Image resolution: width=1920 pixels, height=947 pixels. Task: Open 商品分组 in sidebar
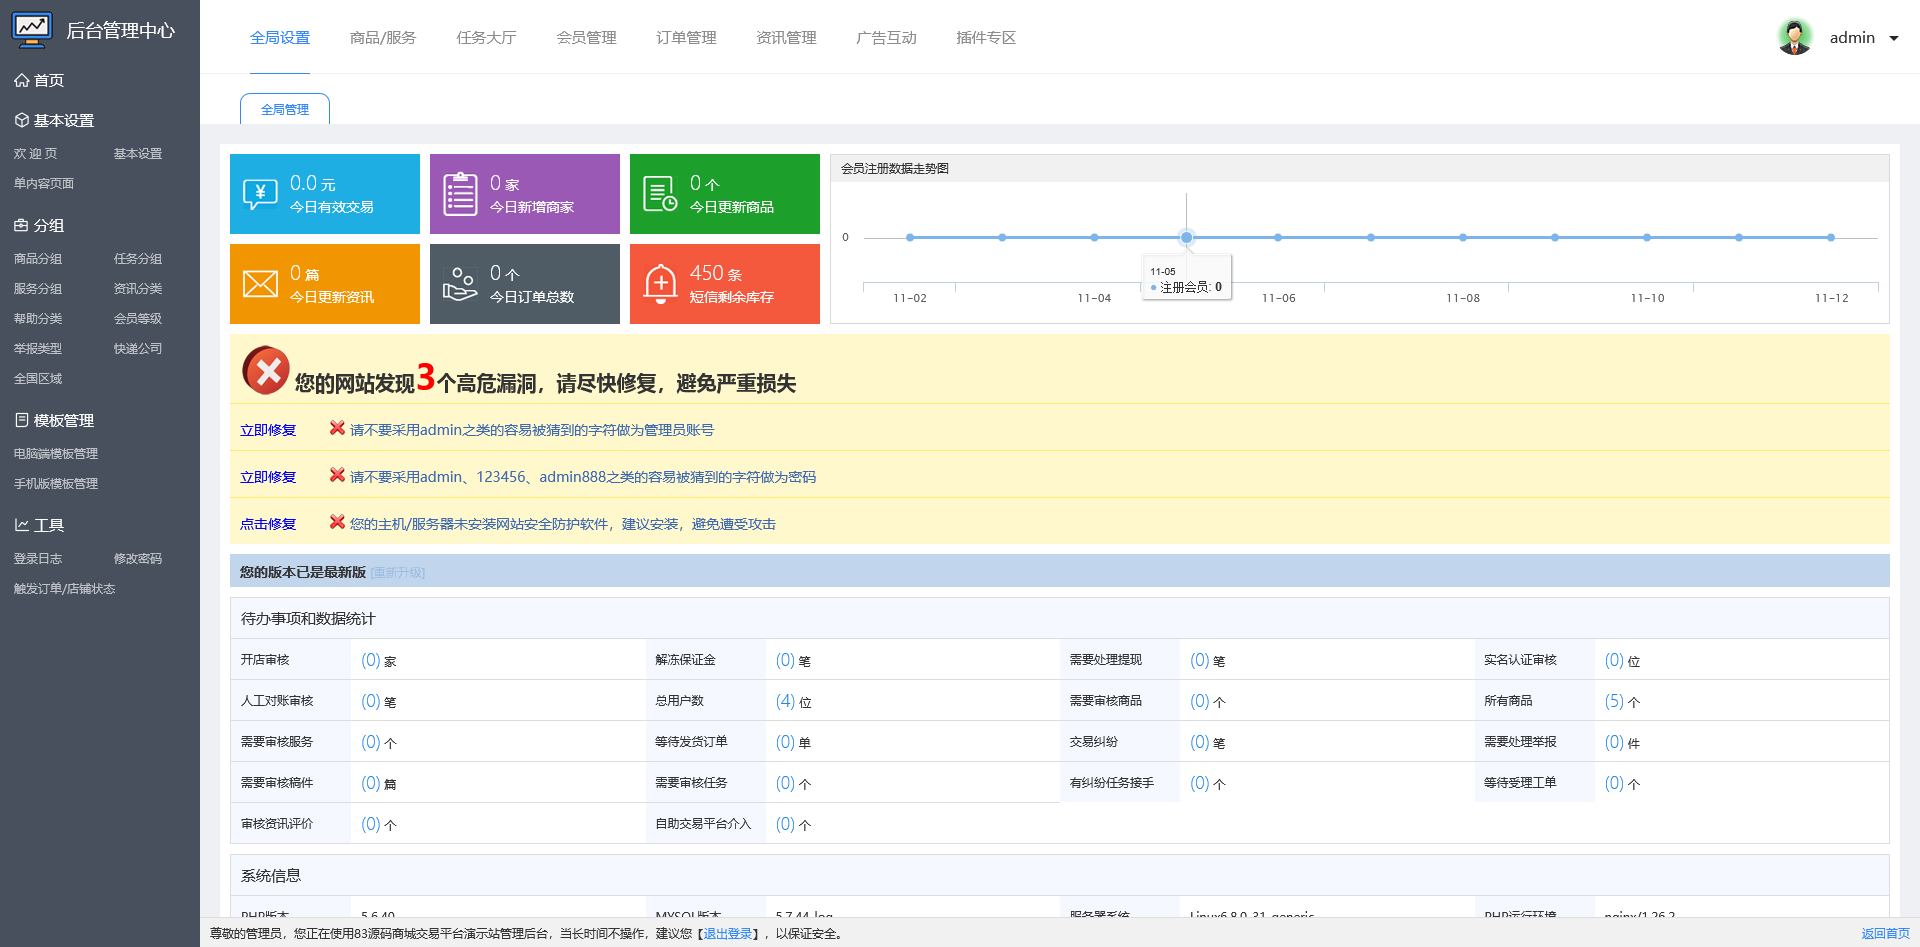pos(38,259)
